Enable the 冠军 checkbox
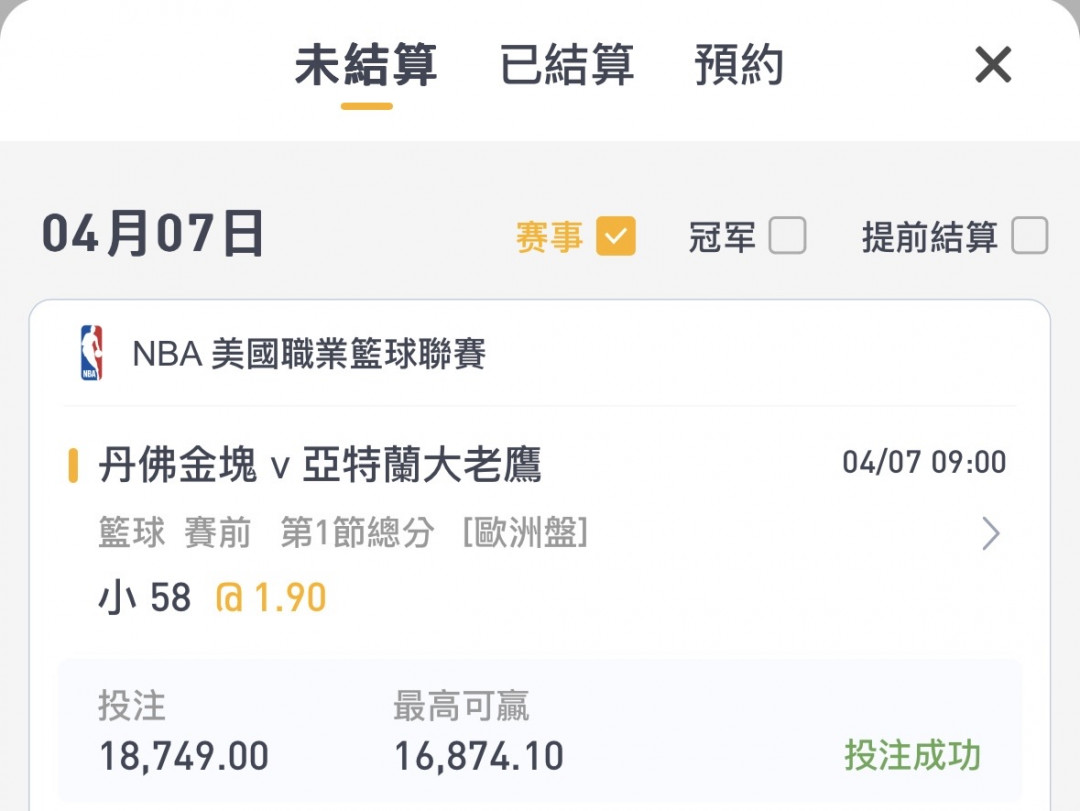The height and width of the screenshot is (811, 1080). point(787,236)
